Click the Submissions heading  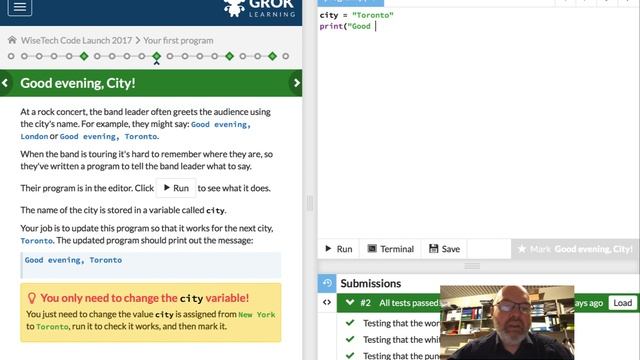(371, 283)
